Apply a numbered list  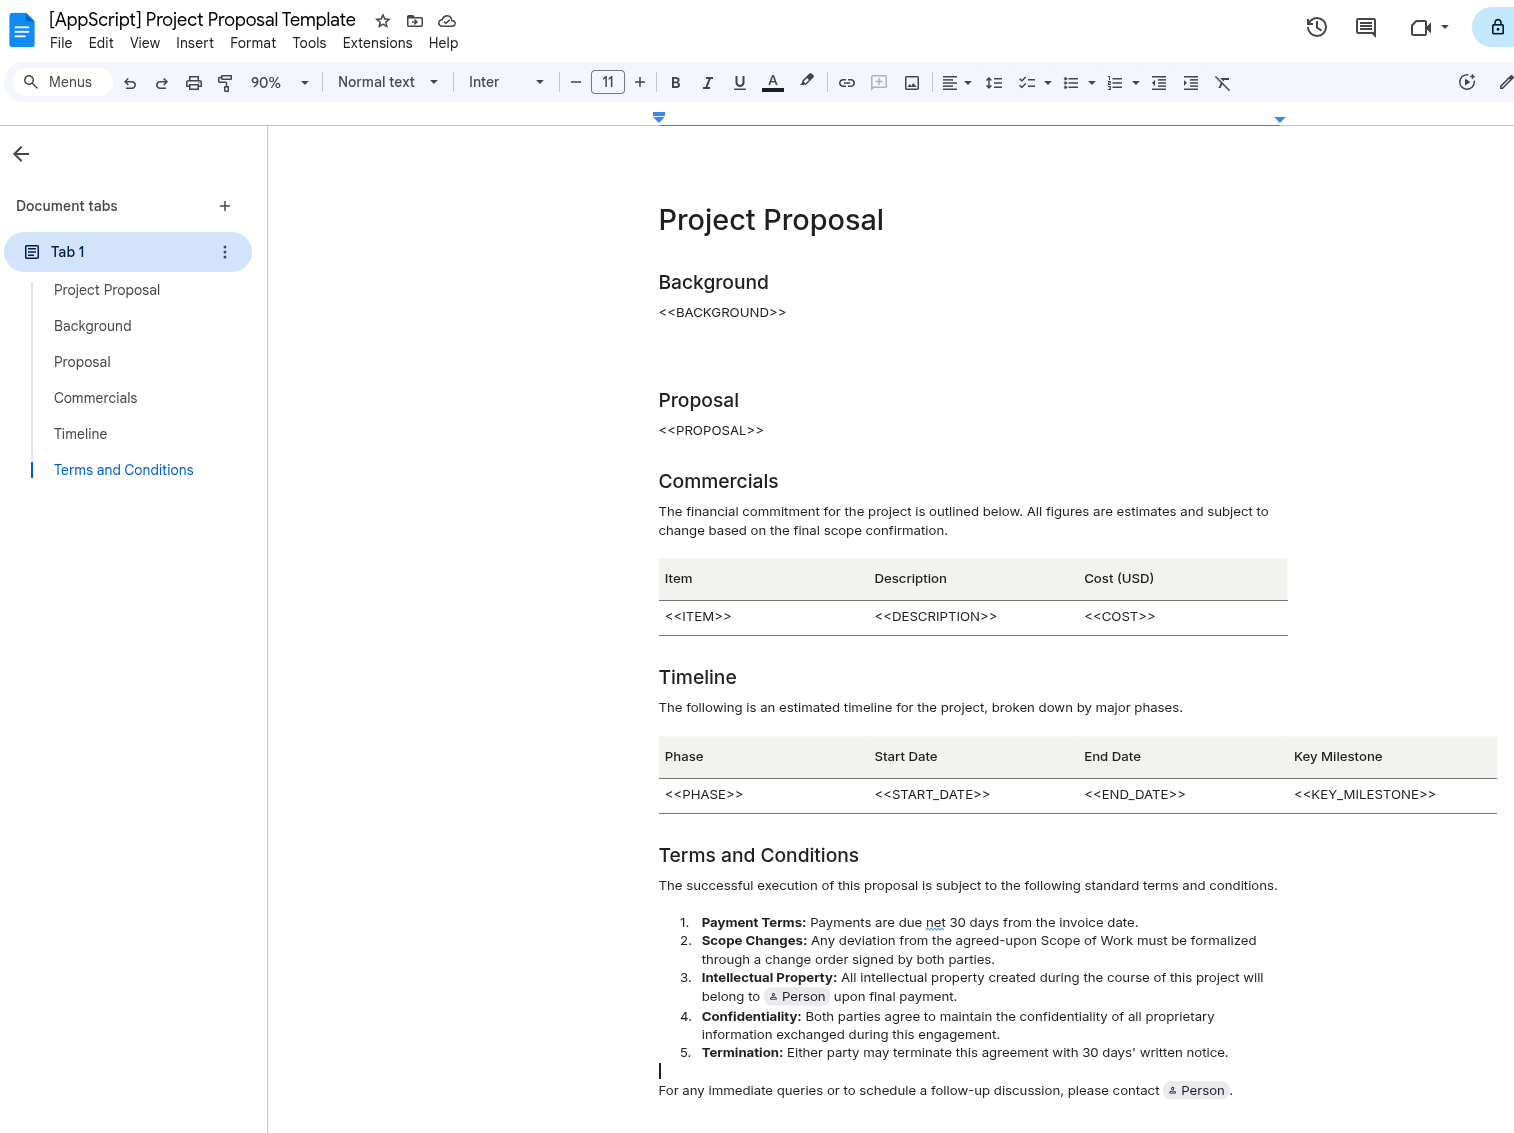[x=1115, y=83]
